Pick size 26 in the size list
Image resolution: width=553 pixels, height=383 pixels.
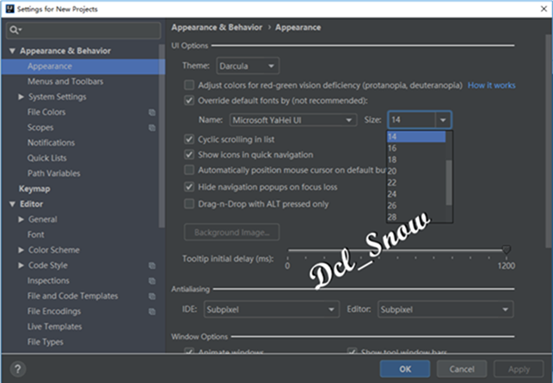click(x=416, y=206)
